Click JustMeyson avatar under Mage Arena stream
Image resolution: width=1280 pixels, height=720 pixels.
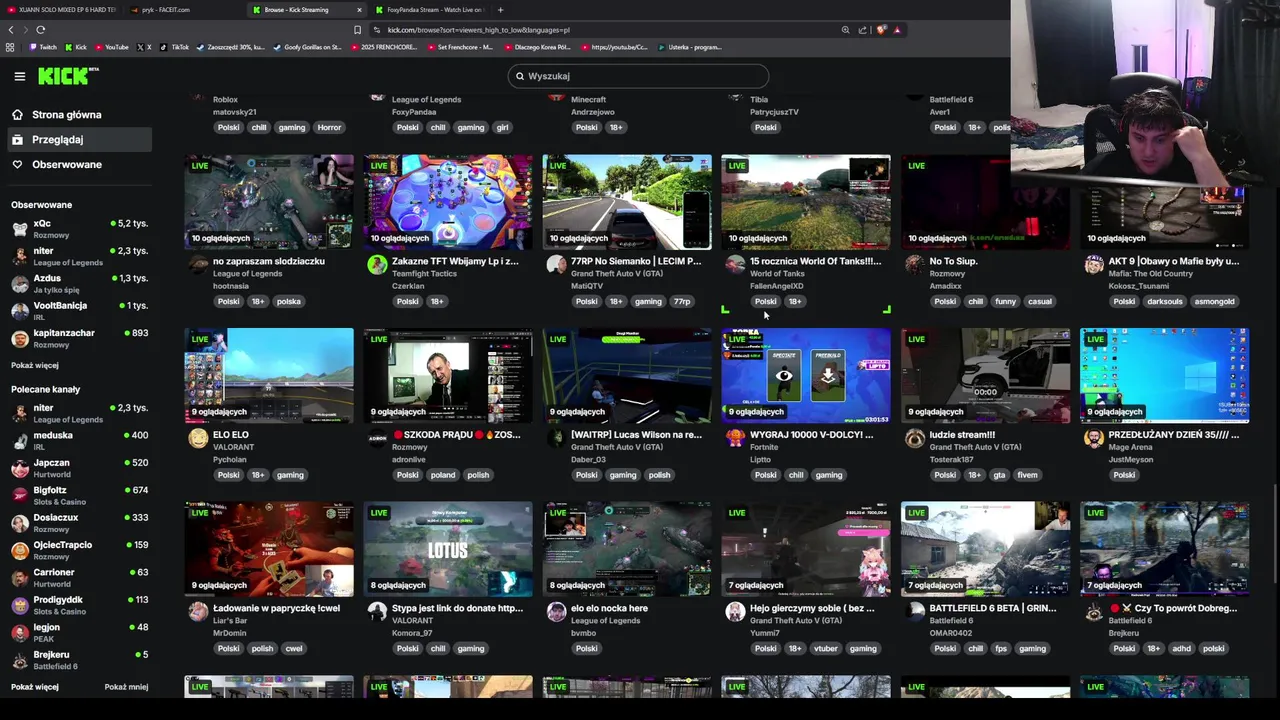tap(1093, 439)
